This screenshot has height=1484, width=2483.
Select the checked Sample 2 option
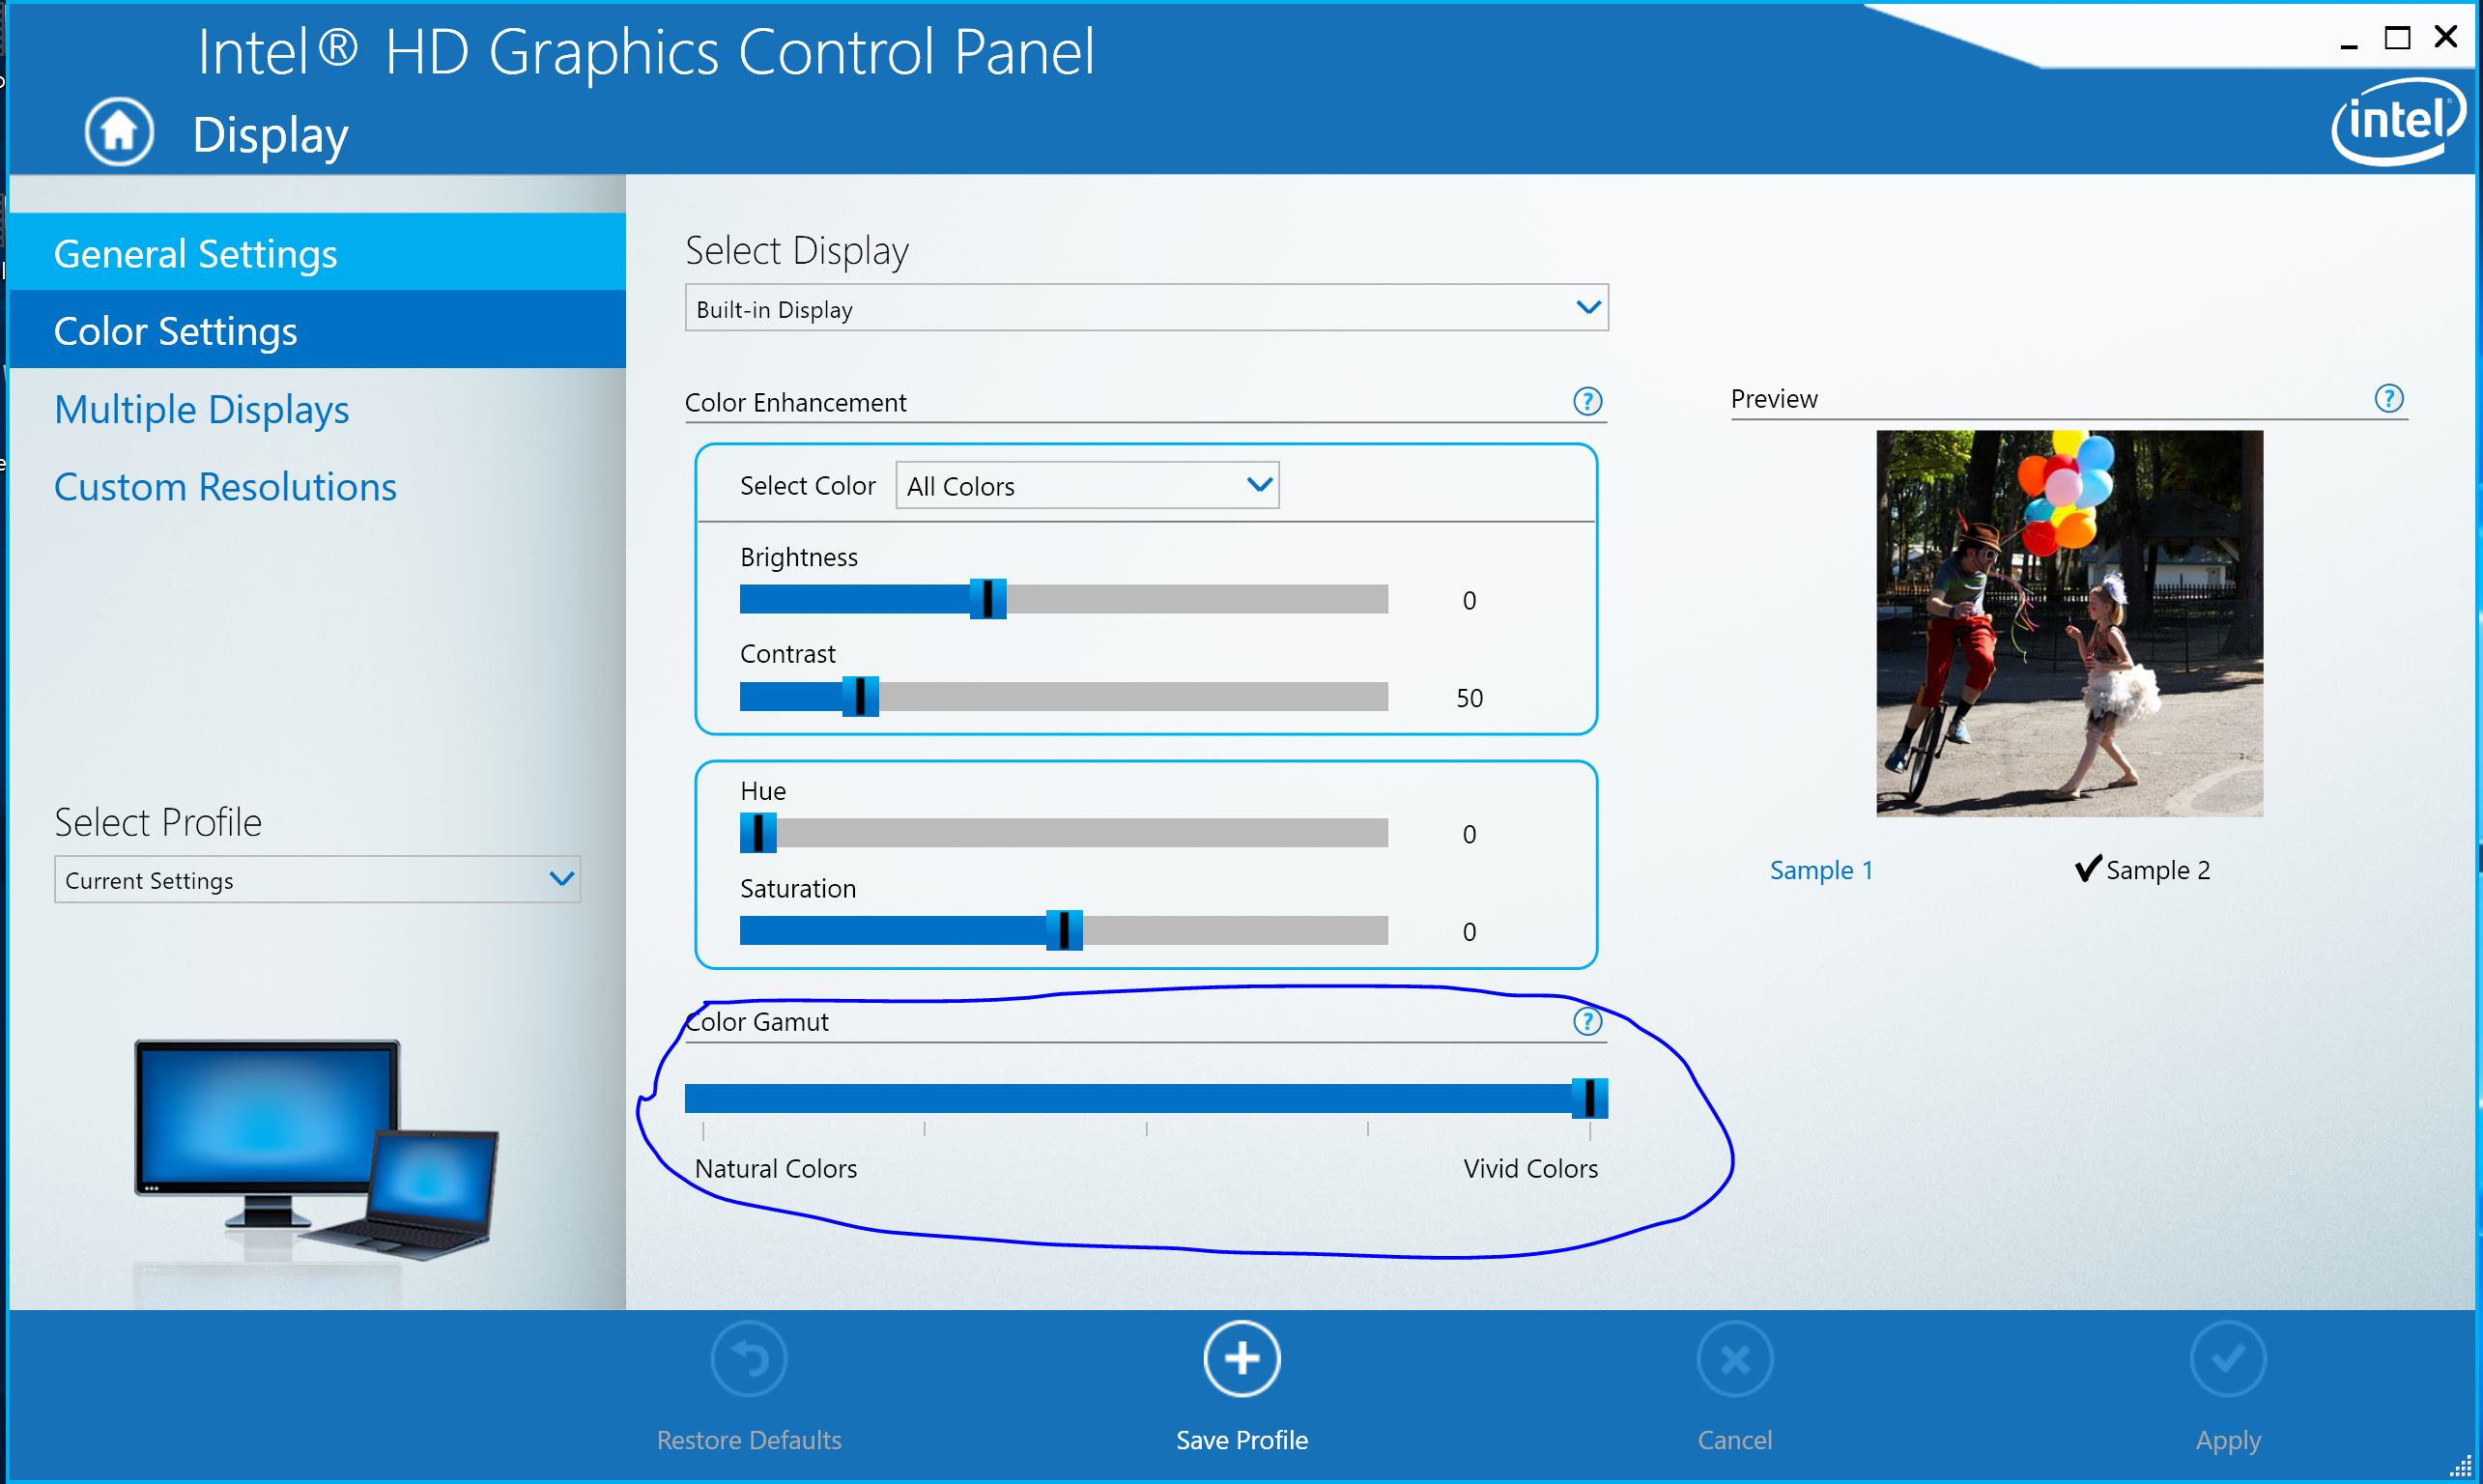point(2143,870)
